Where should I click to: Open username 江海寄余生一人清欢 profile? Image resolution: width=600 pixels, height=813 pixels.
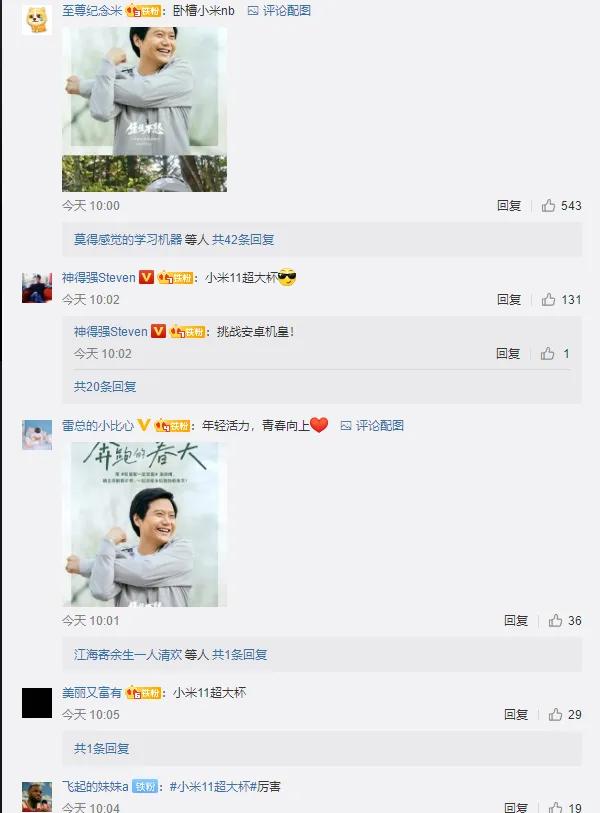click(128, 655)
